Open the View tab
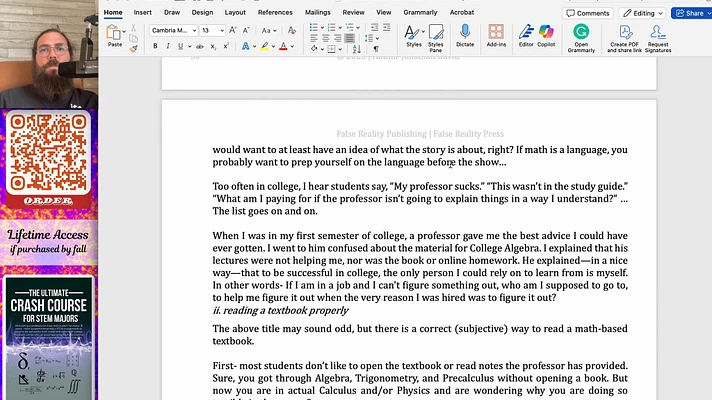This screenshot has width=712, height=400. pos(383,12)
